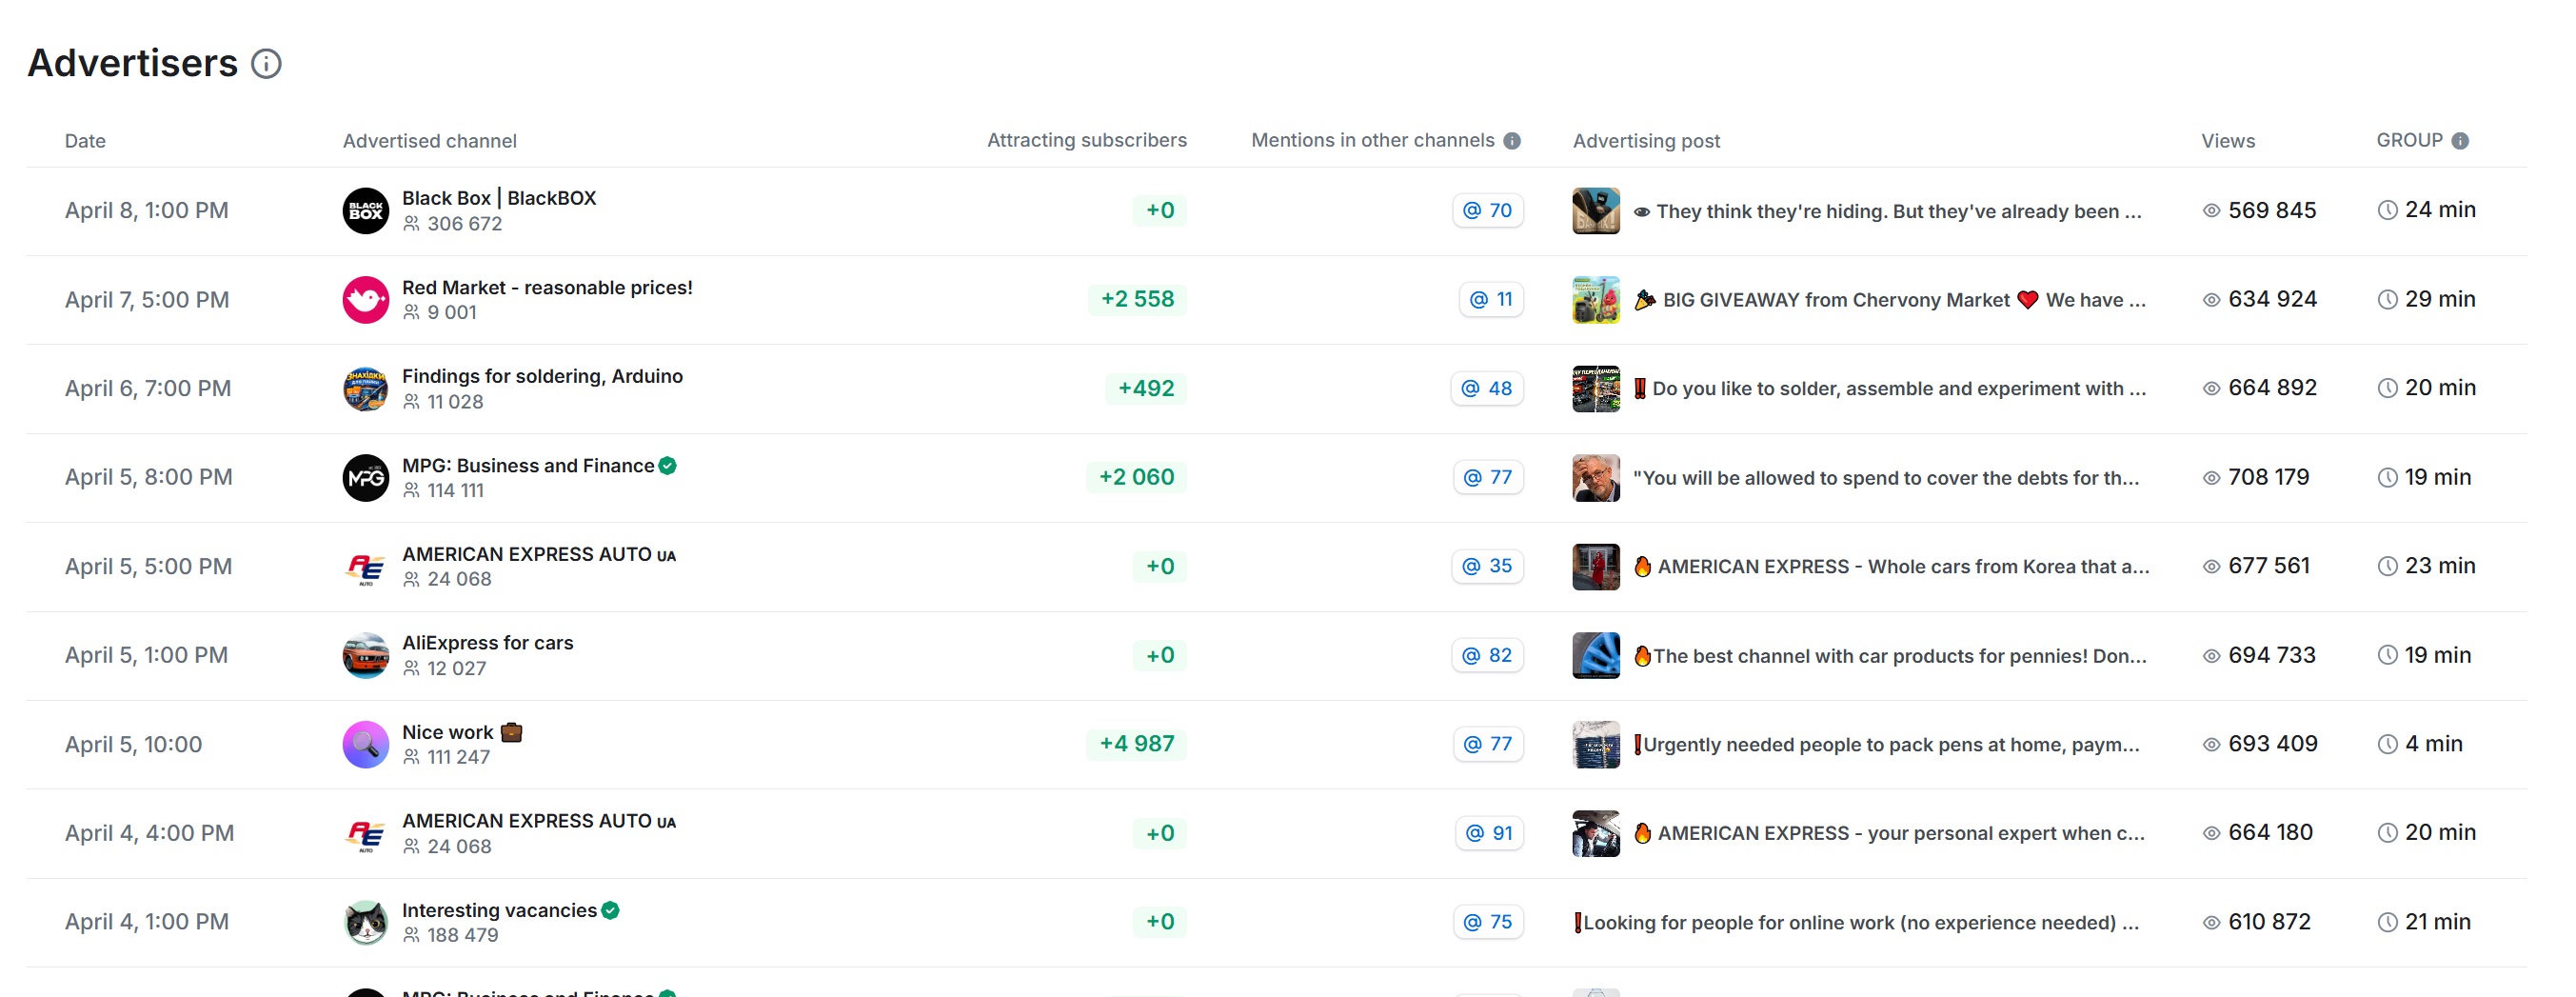Open Black Box channel avatar
This screenshot has height=997, width=2576.
click(366, 211)
